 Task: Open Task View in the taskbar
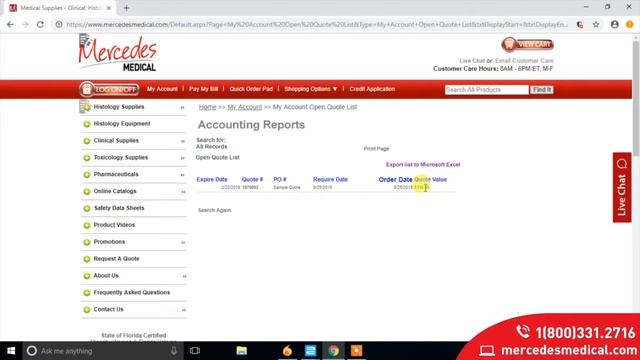tap(195, 351)
